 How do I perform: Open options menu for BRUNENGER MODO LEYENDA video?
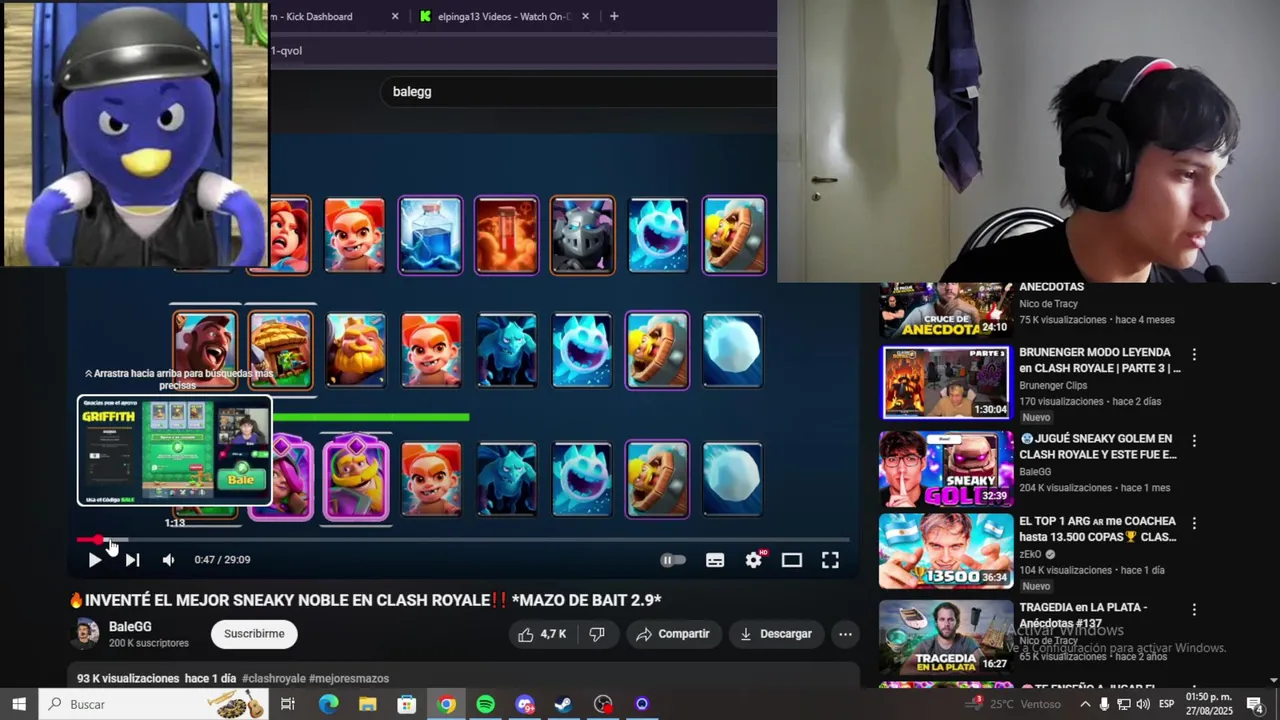pyautogui.click(x=1194, y=355)
